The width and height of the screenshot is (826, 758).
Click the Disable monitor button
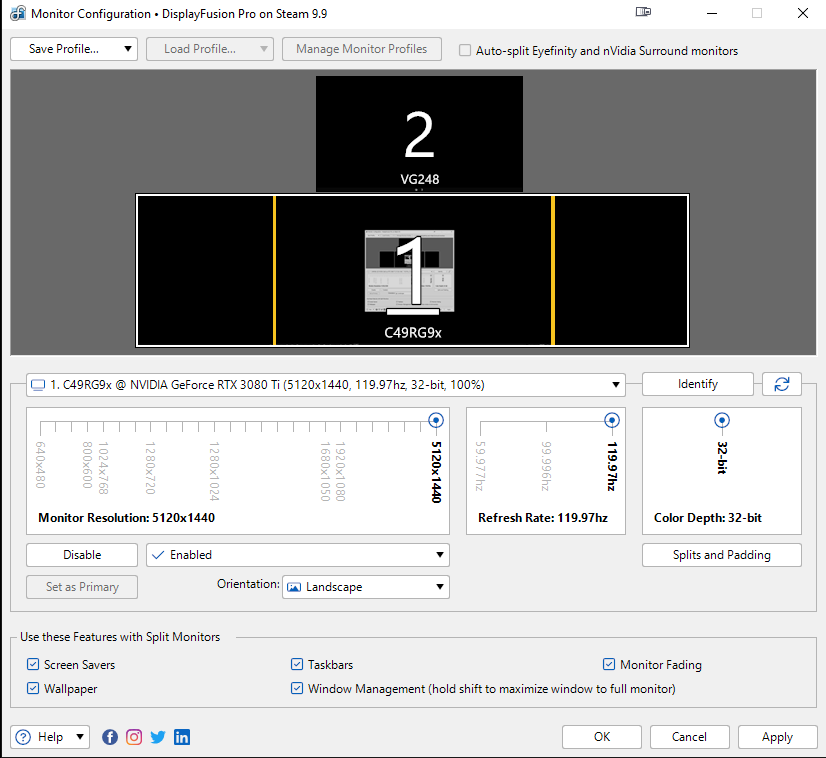click(82, 555)
